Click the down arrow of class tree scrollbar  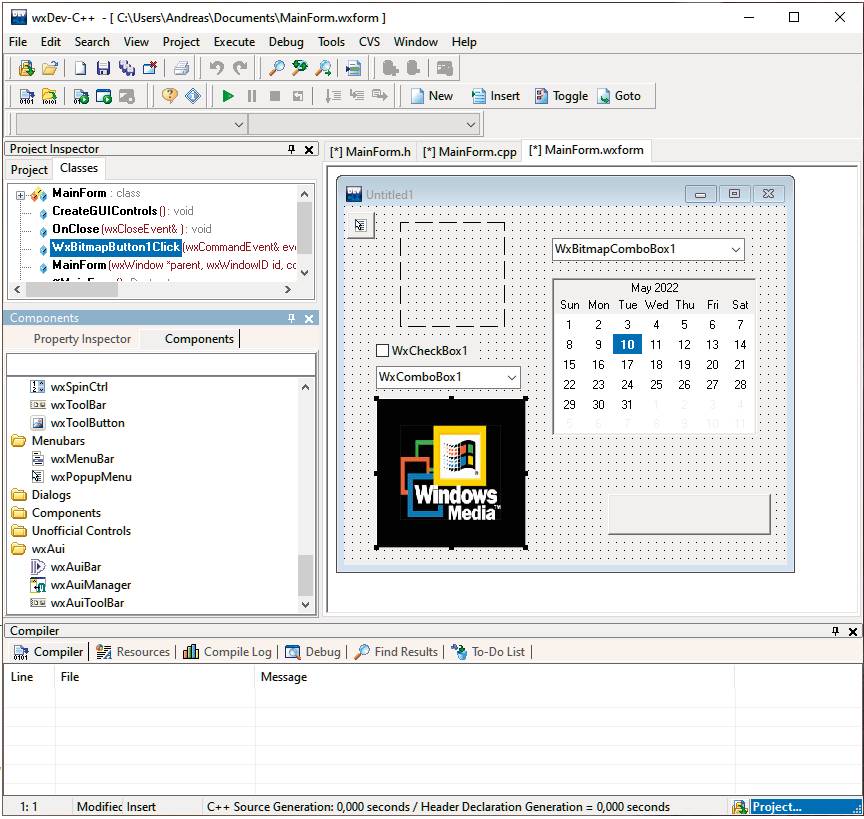coord(305,272)
